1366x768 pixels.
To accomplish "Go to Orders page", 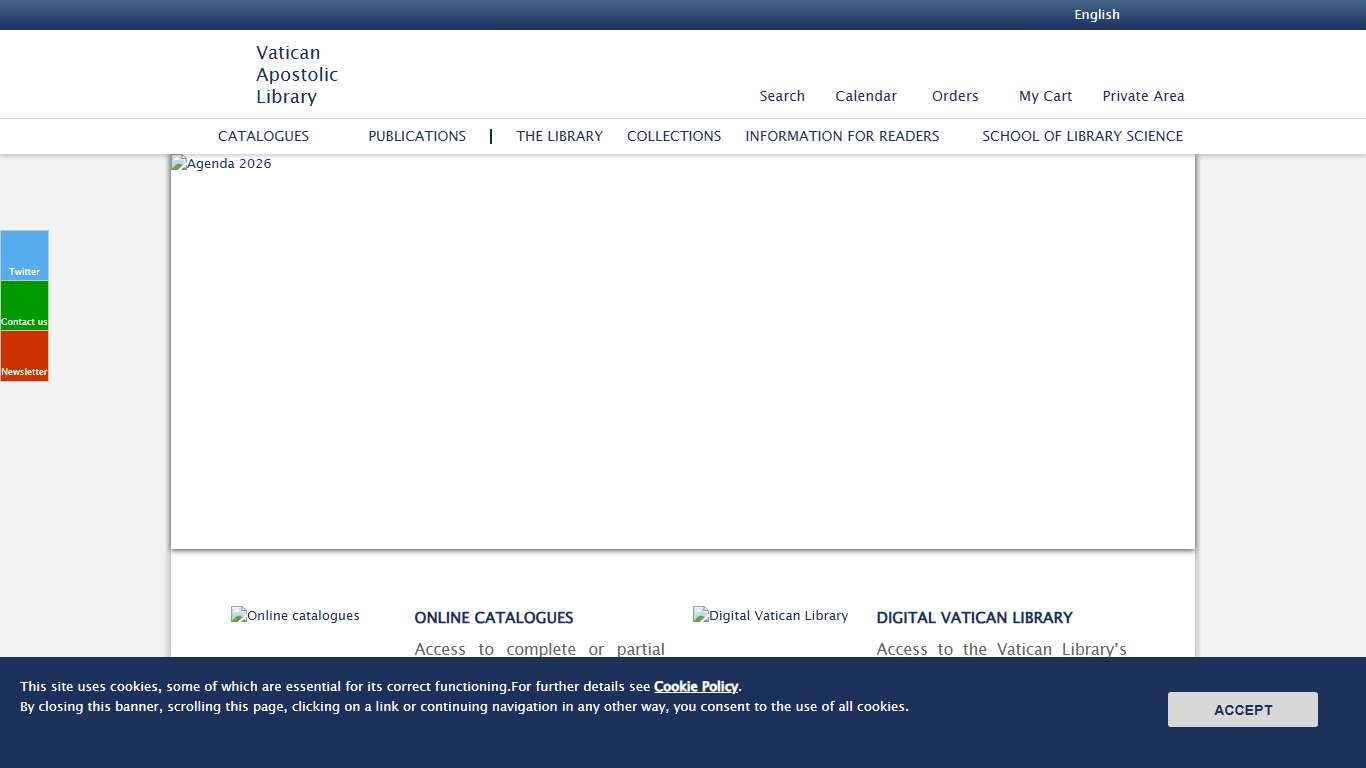I will pos(955,96).
